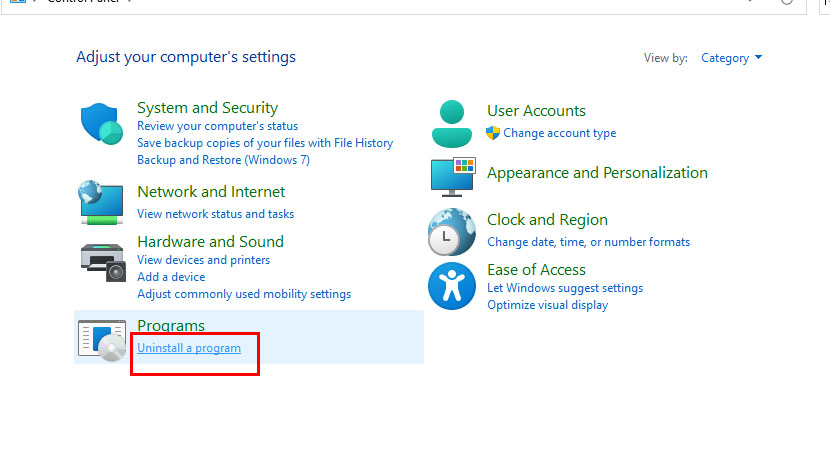Open the Programs category heading

[x=171, y=326]
